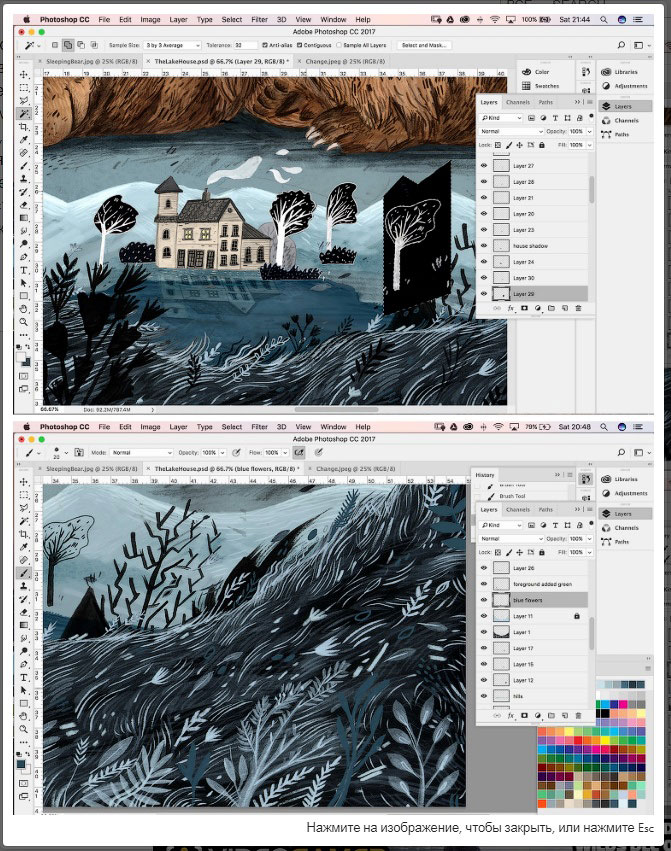Image resolution: width=671 pixels, height=851 pixels.
Task: Click the search icon in the Layer 29 window options bar
Action: click(621, 45)
